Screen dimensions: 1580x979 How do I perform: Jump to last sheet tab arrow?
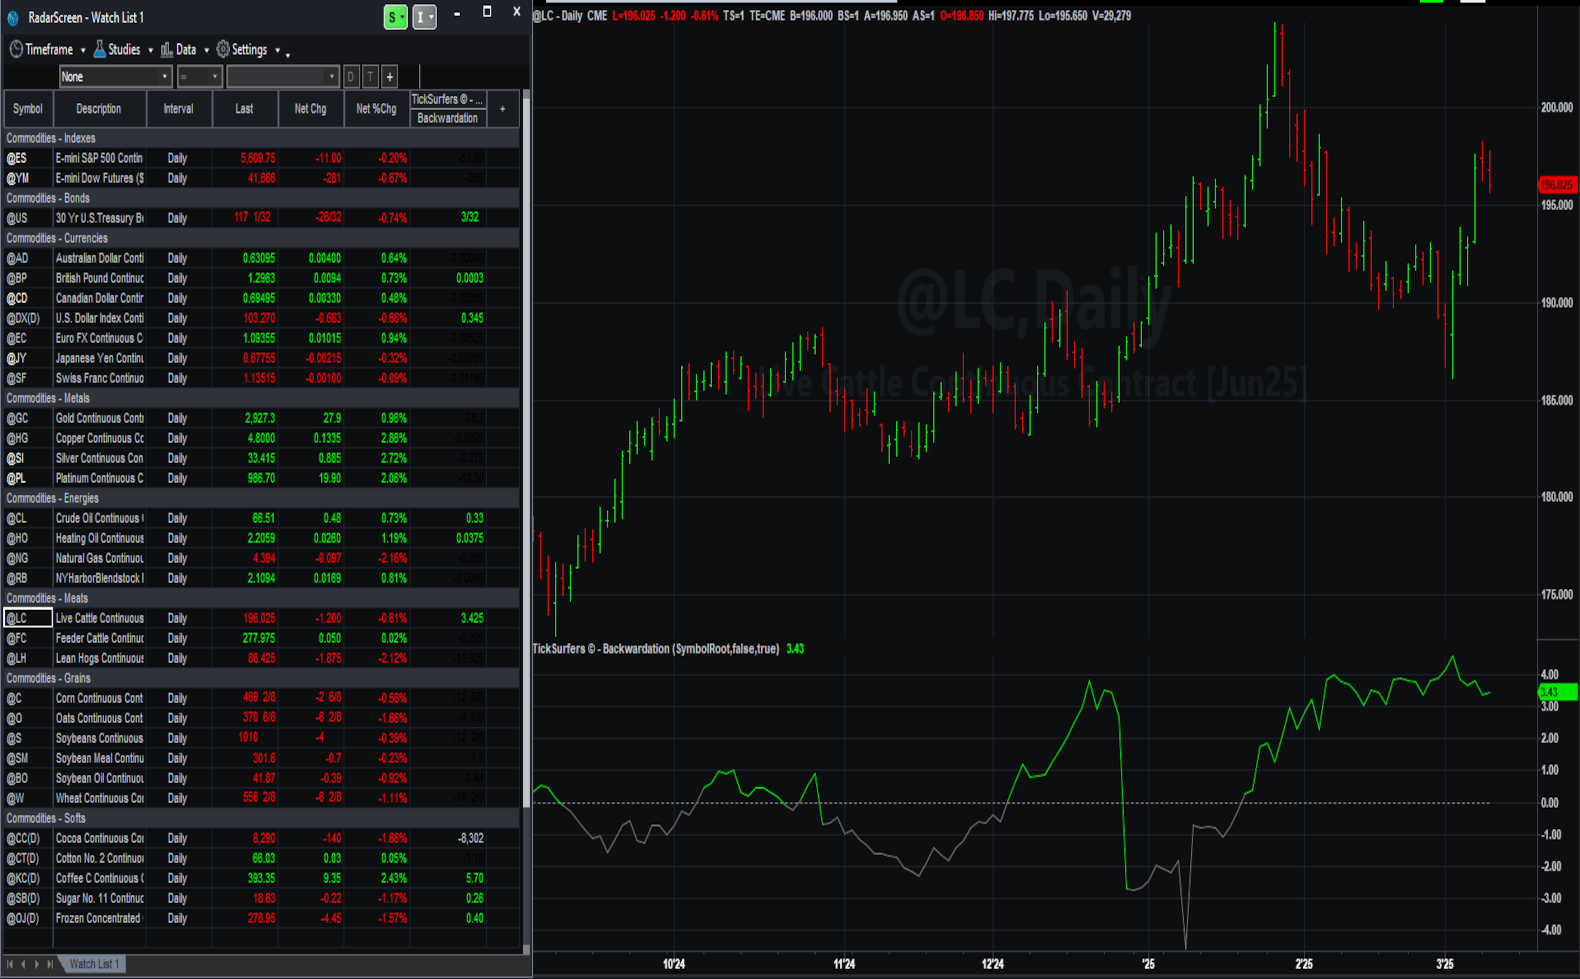point(50,964)
